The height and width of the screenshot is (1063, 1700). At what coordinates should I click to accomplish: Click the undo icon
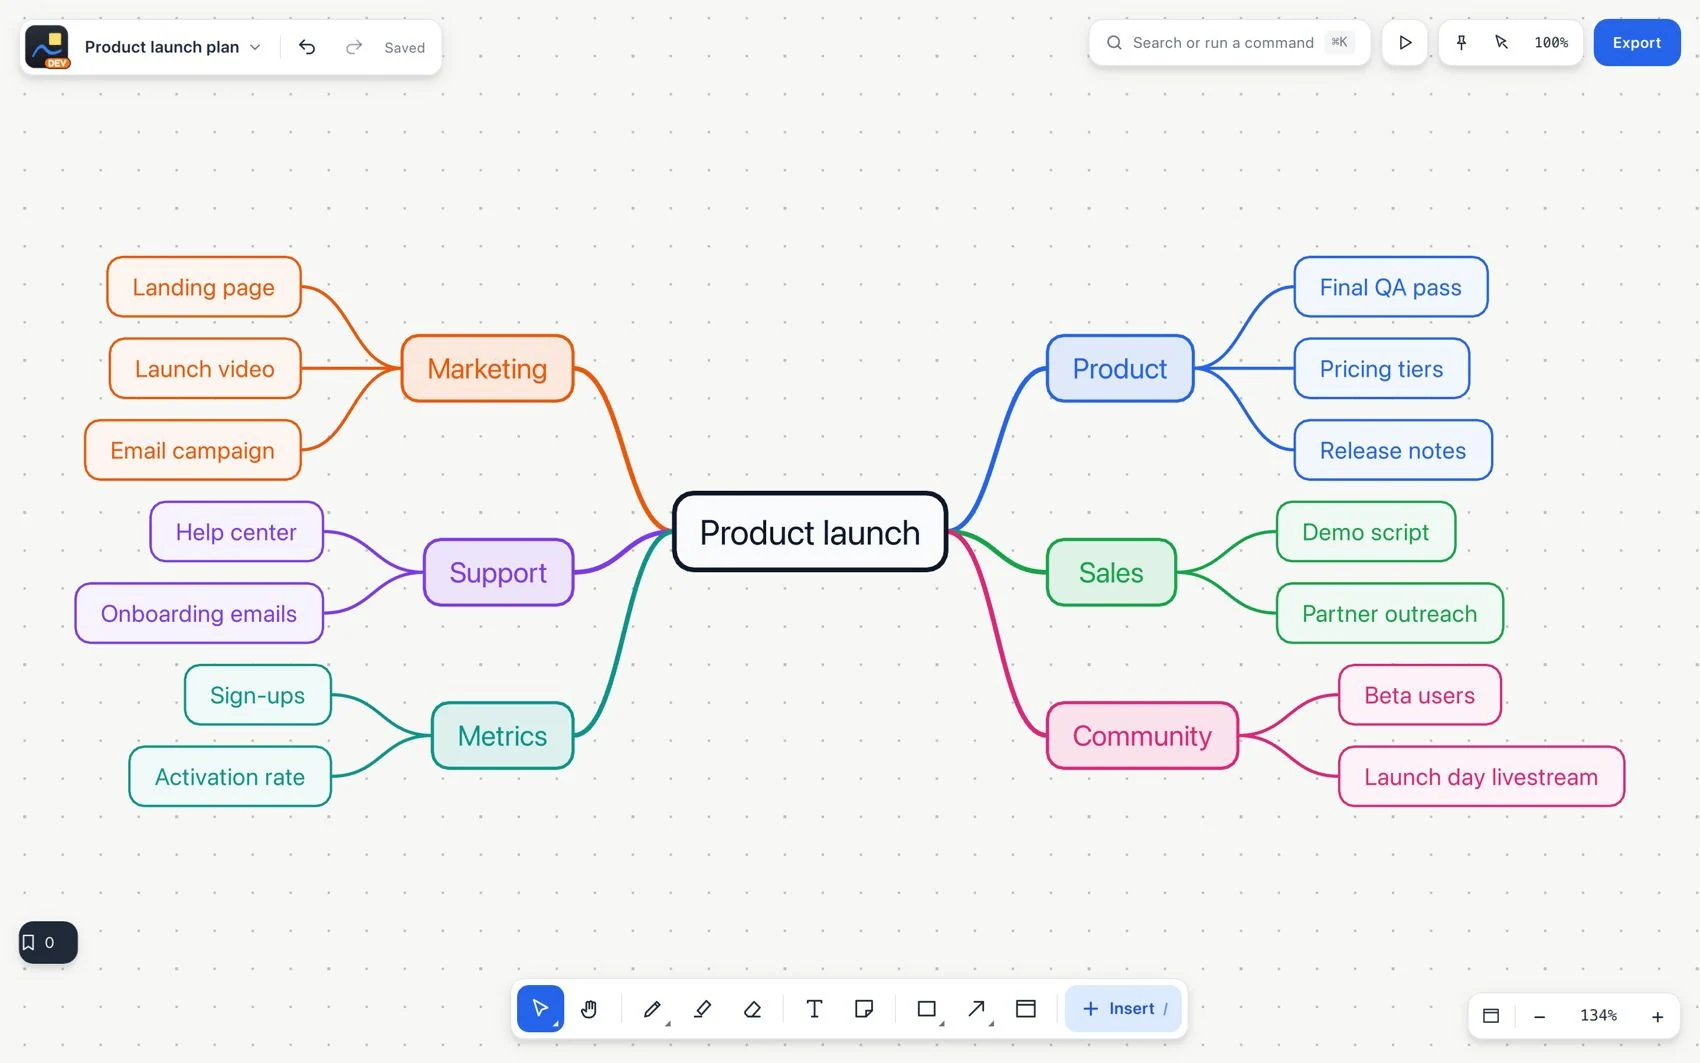tap(307, 47)
